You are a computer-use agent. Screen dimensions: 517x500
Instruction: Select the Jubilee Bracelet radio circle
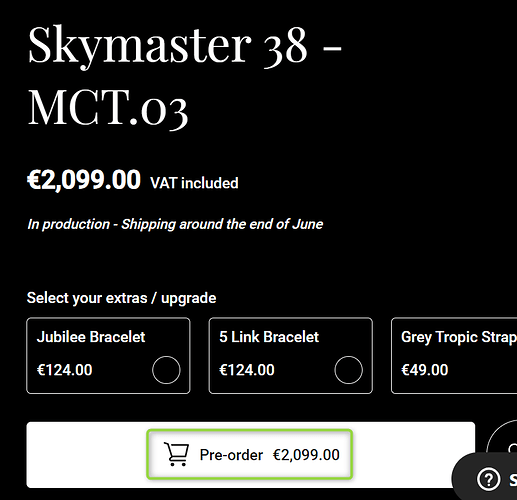coord(166,370)
